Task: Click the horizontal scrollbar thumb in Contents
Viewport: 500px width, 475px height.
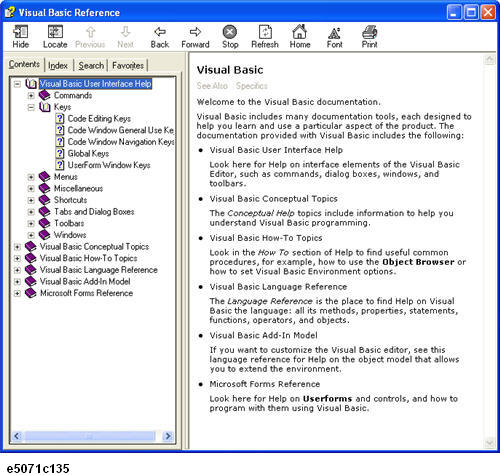Action: point(89,436)
